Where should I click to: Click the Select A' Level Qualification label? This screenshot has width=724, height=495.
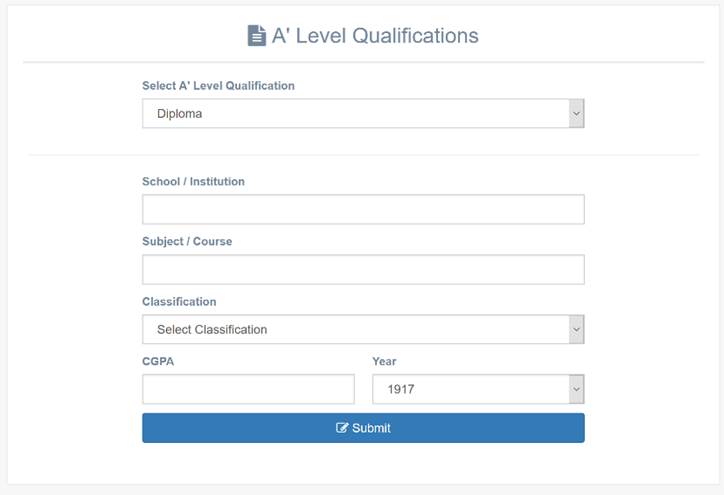tap(218, 86)
